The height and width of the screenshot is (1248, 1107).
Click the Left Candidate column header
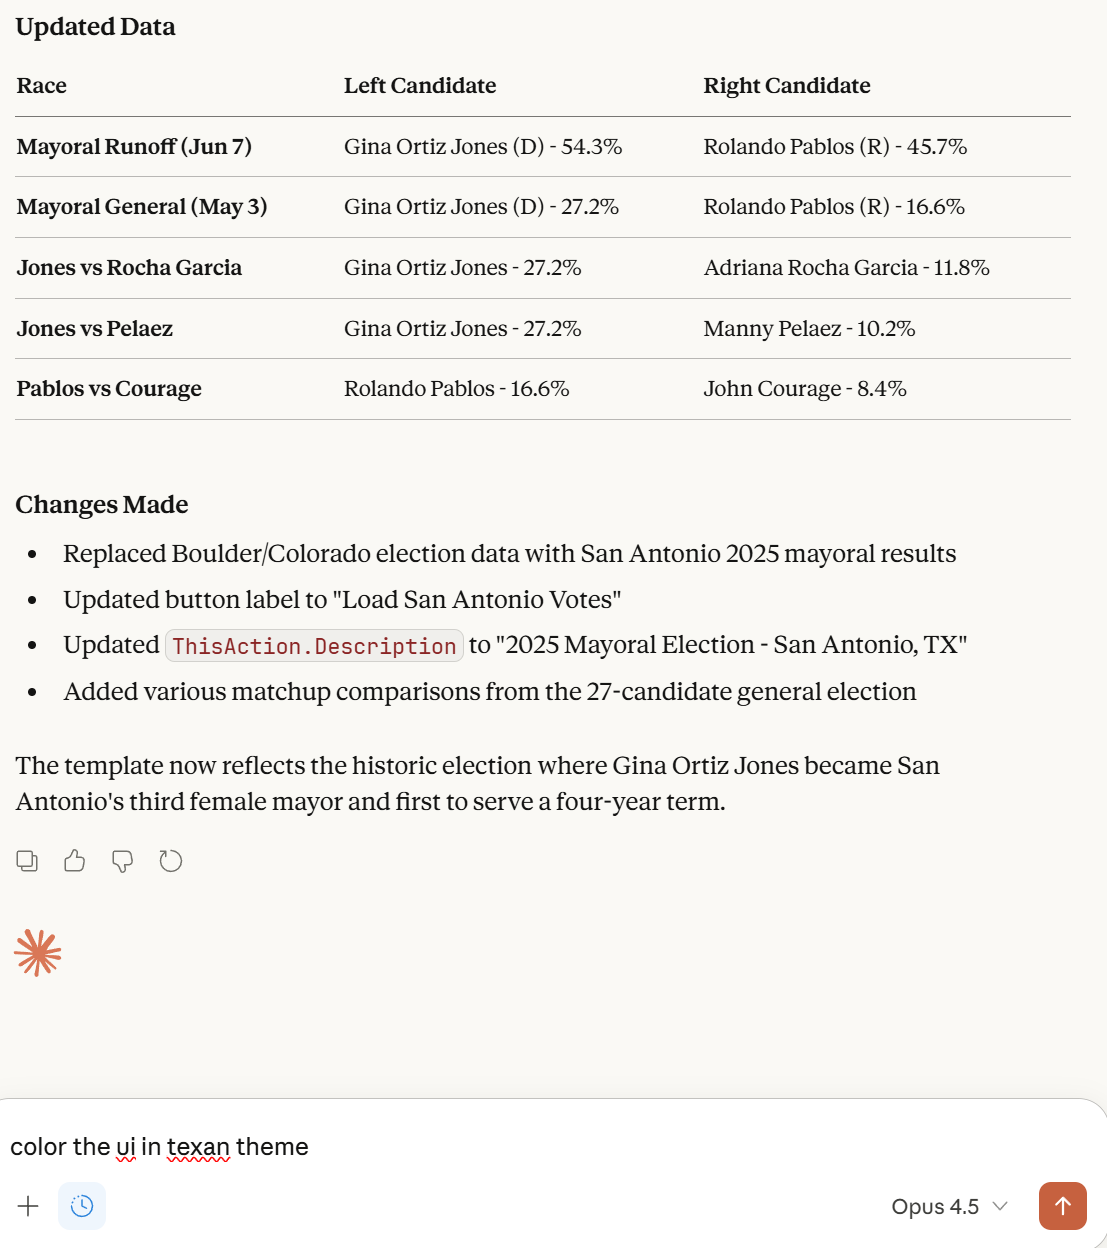(420, 86)
